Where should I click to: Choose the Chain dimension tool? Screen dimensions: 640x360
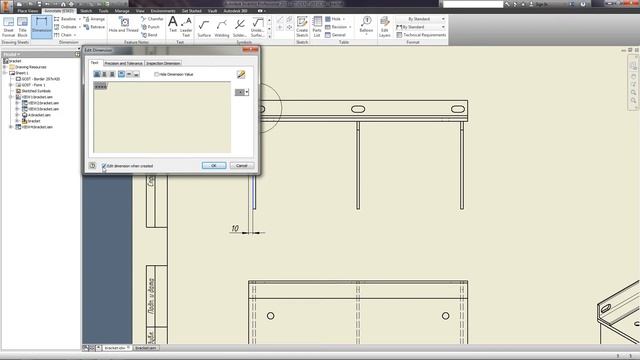pyautogui.click(x=63, y=35)
